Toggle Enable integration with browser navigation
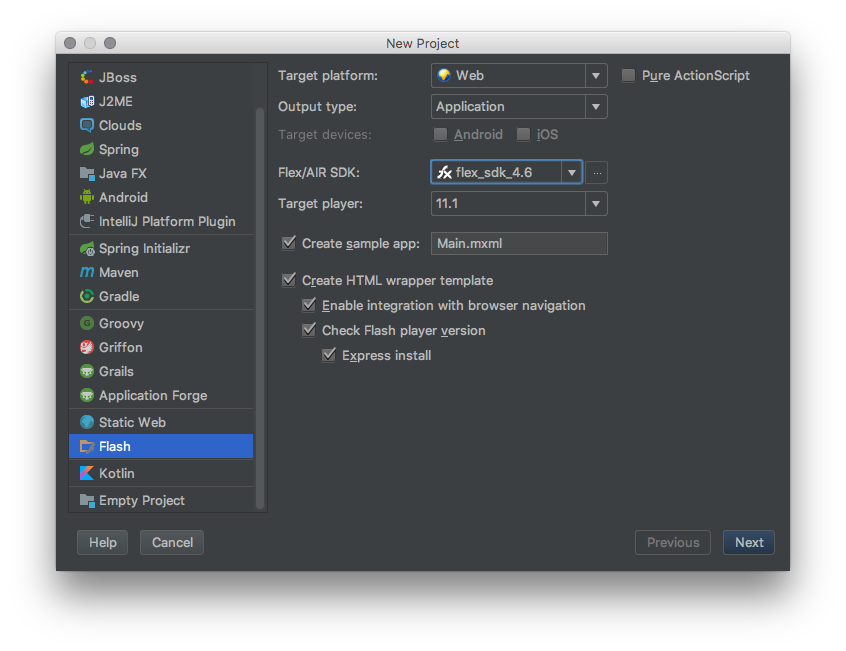The image size is (846, 651). pos(309,305)
